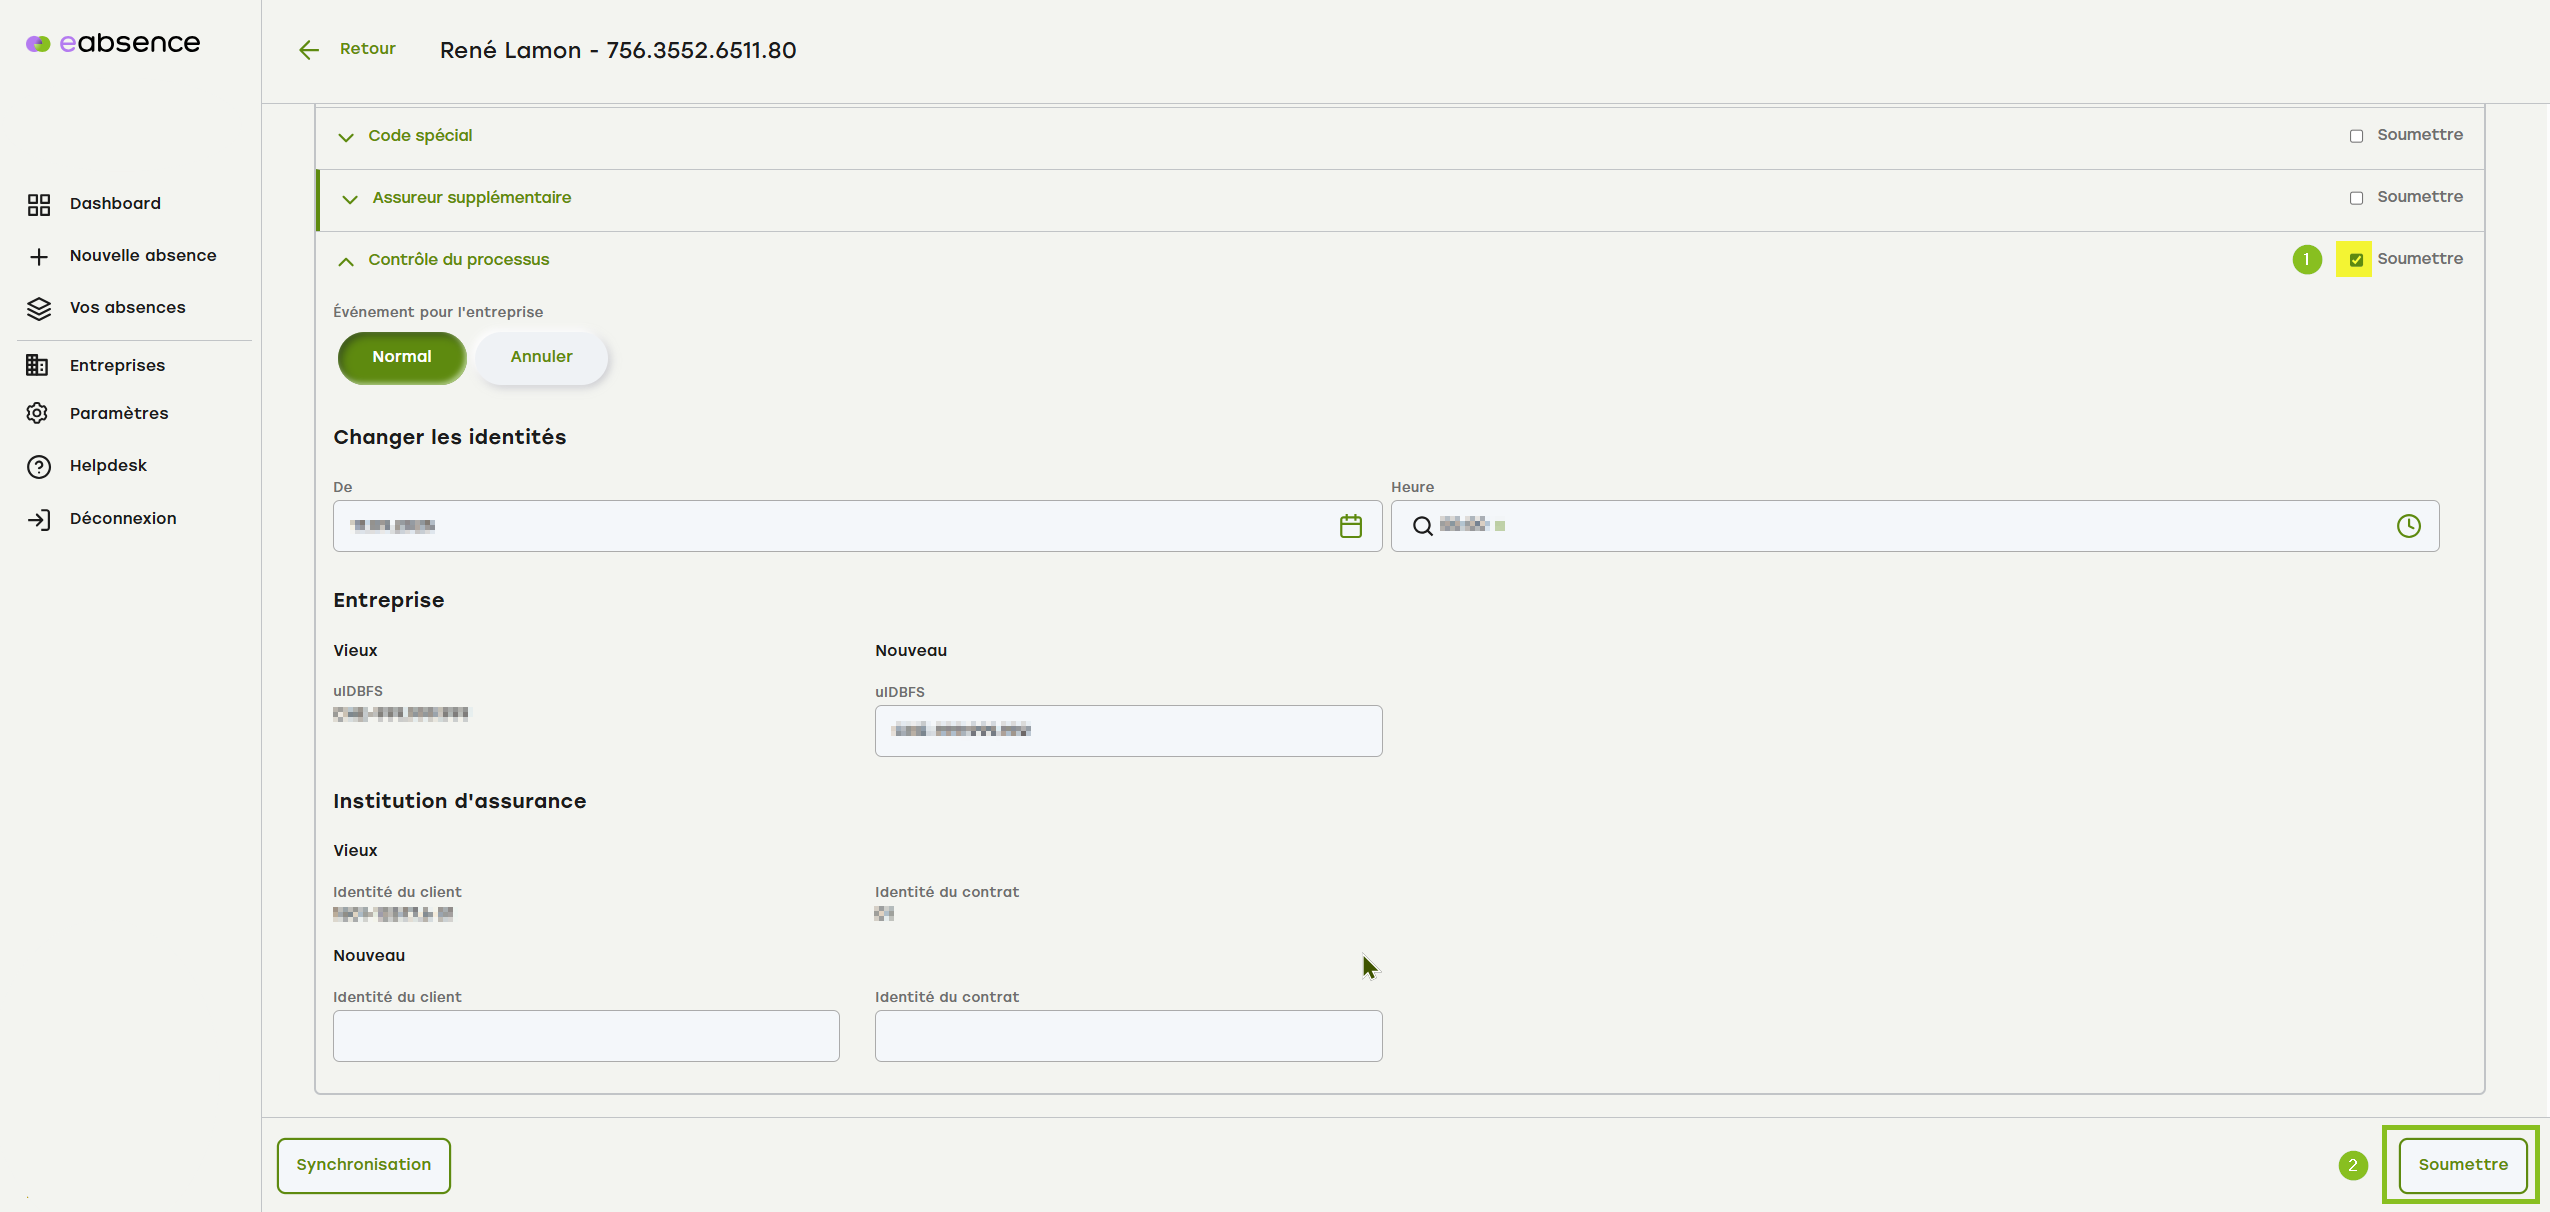Screen dimensions: 2550x1212
Task: Click the Entreprises building icon
Action: 38,366
